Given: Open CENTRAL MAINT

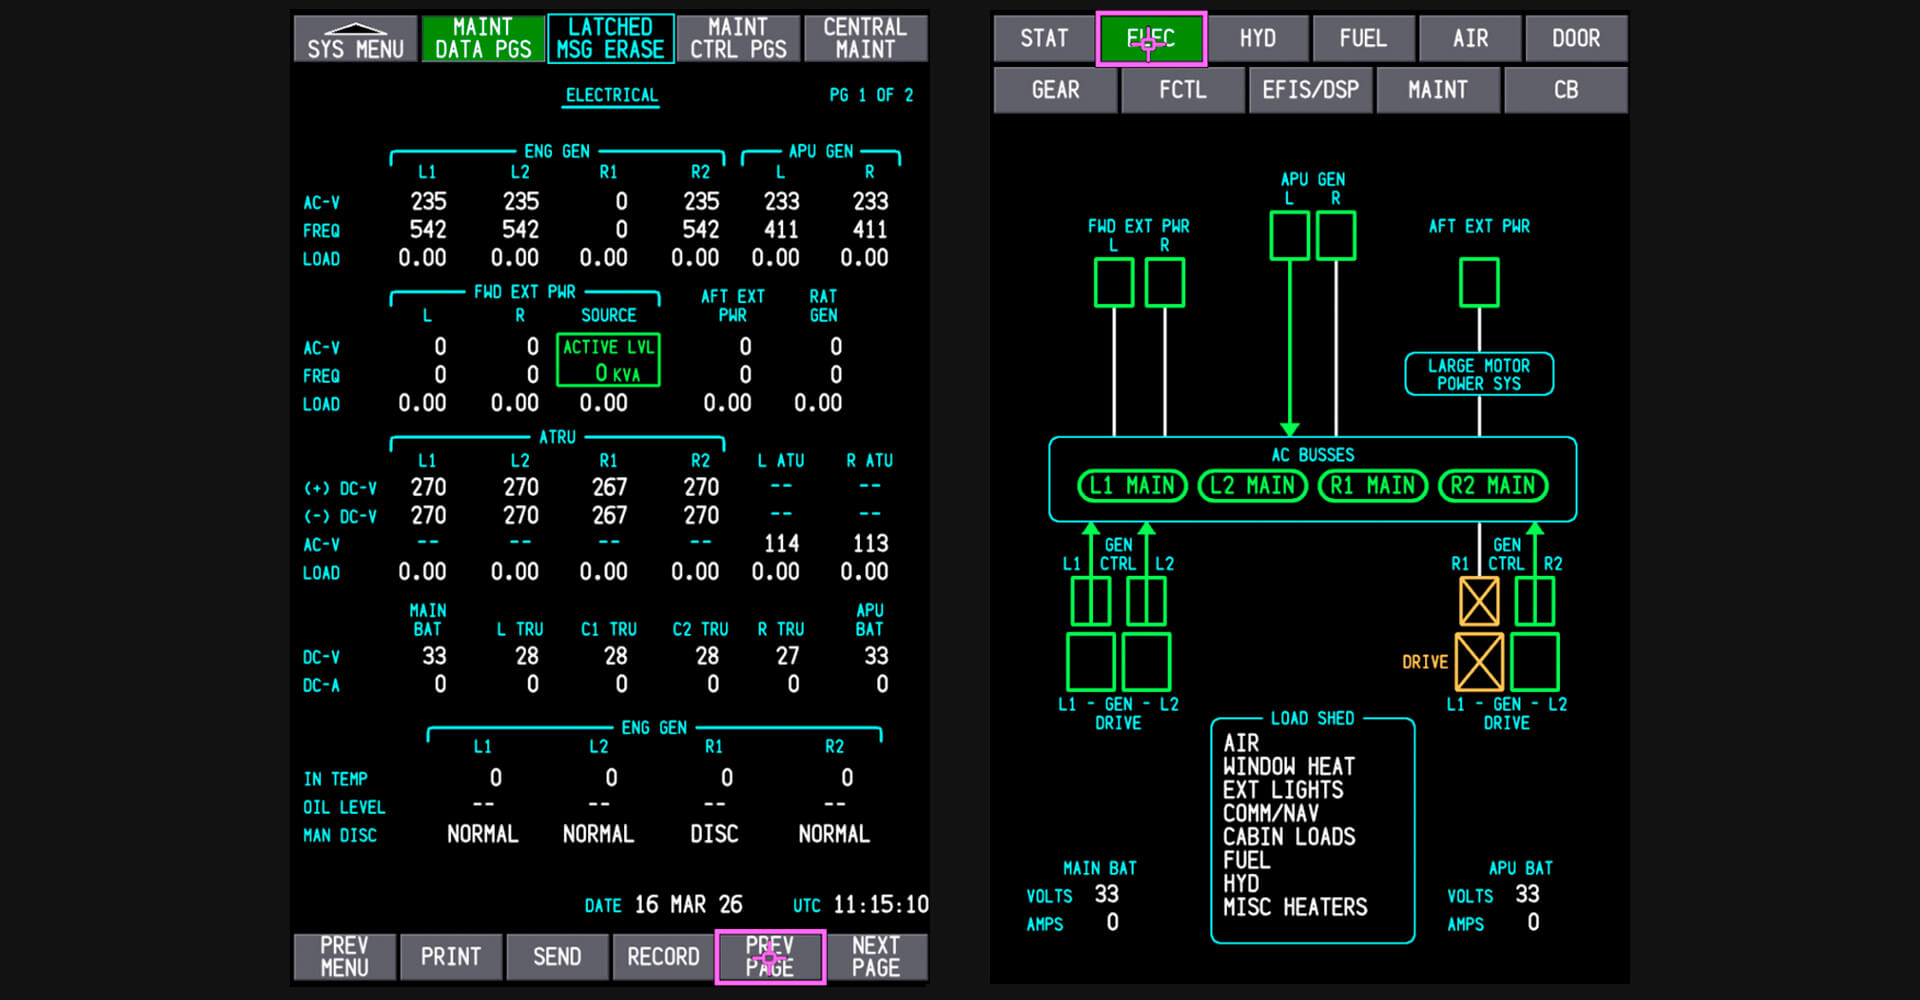Looking at the screenshot, I should tap(865, 39).
